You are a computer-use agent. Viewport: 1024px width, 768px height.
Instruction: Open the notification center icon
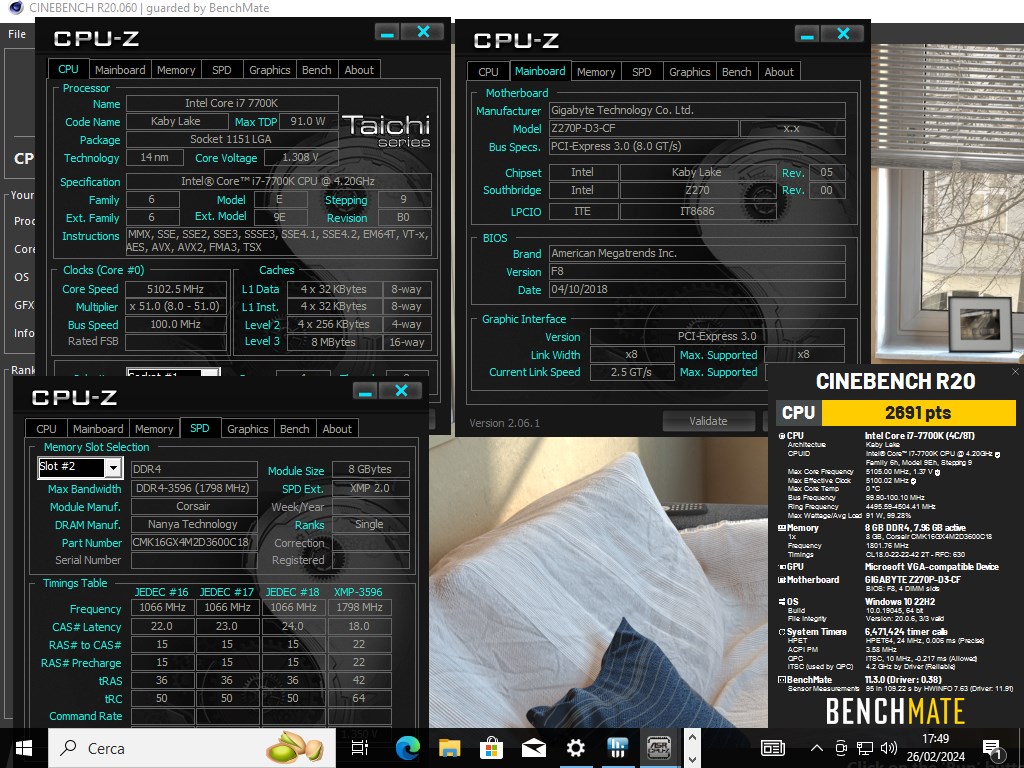pyautogui.click(x=993, y=748)
